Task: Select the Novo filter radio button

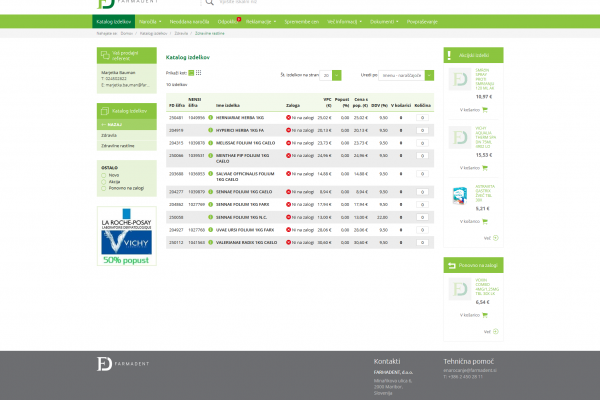Action: tap(103, 175)
